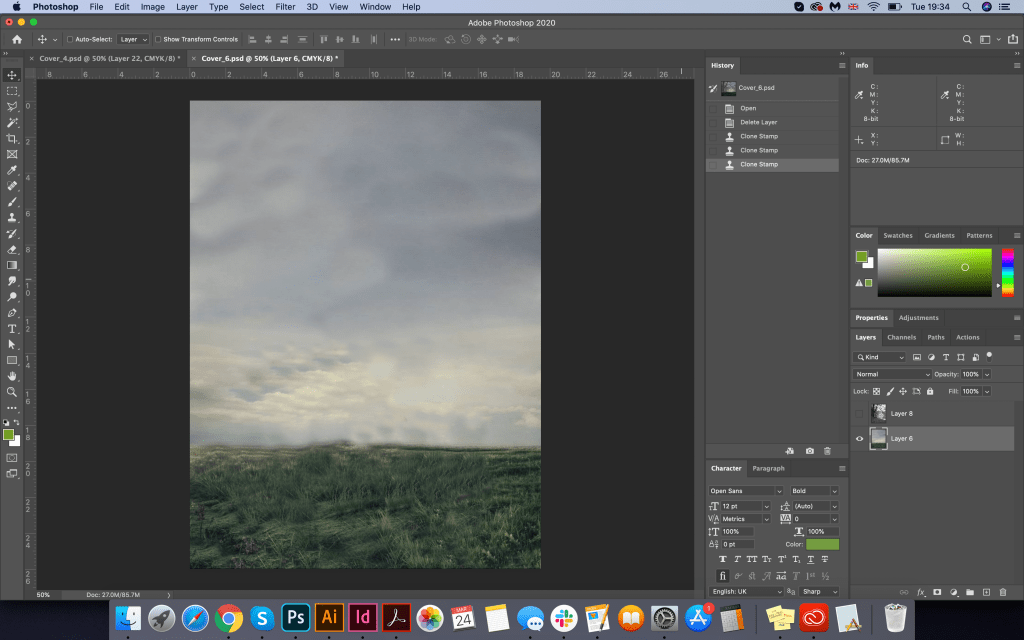The image size is (1024, 640).
Task: Activate the Hand tool
Action: coord(12,376)
